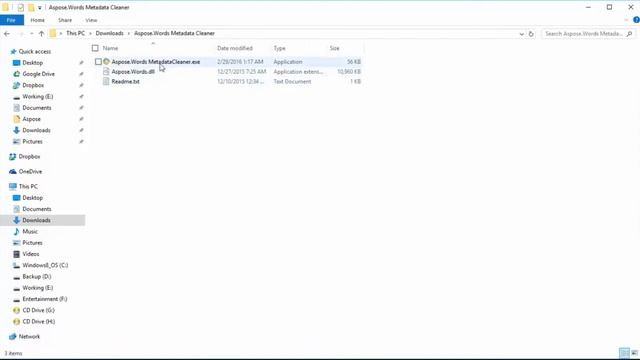Select the file name 'Aspose.Words.dll'
Viewport: 640px width, 360px height.
coord(133,71)
